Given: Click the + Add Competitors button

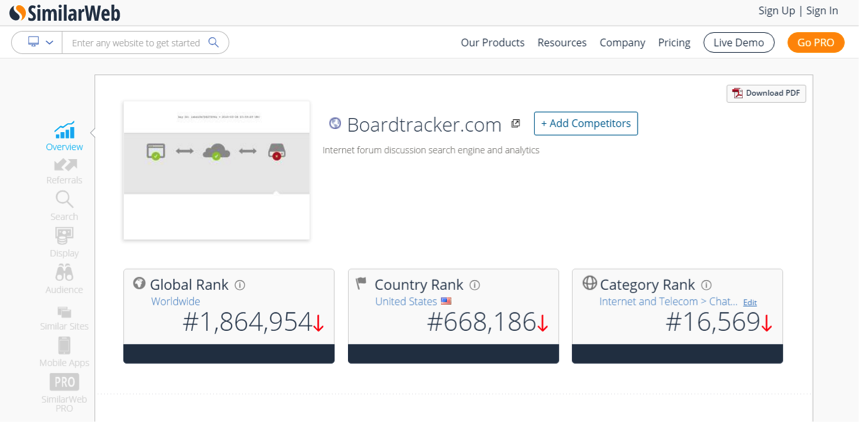Looking at the screenshot, I should point(586,123).
